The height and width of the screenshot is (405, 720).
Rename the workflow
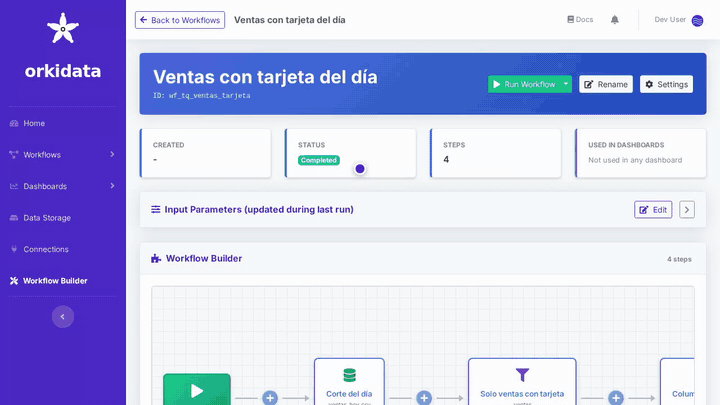point(606,84)
